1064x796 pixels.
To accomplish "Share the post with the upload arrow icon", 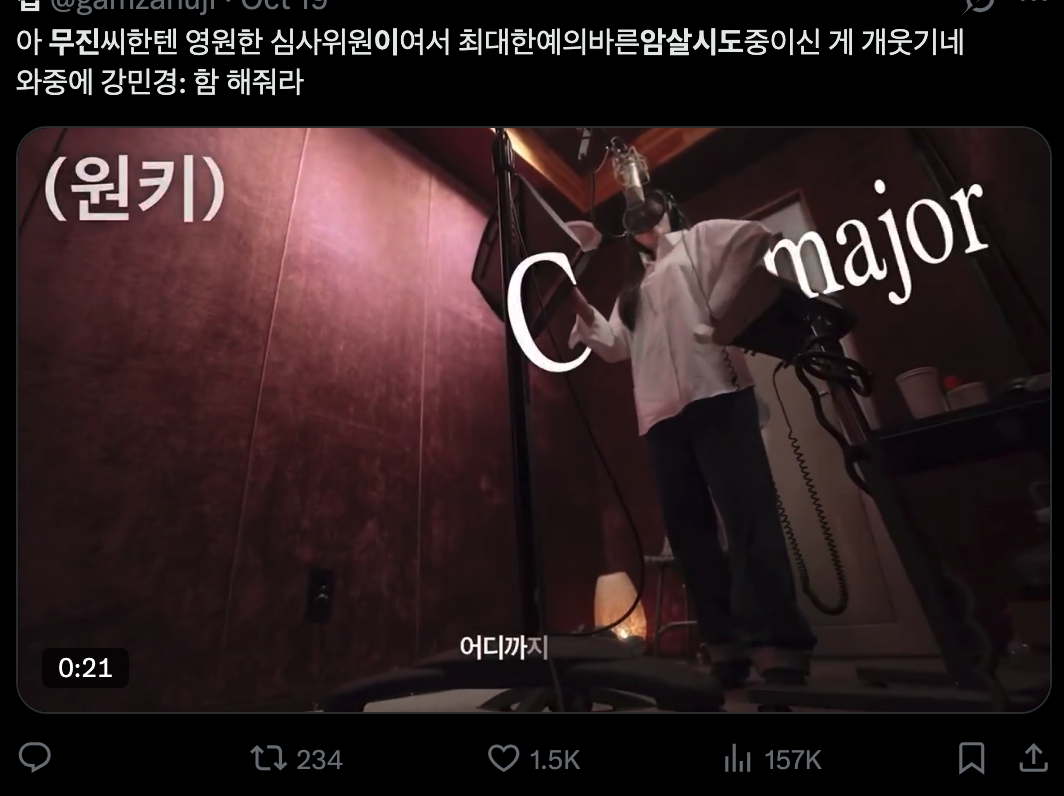I will point(1033,757).
